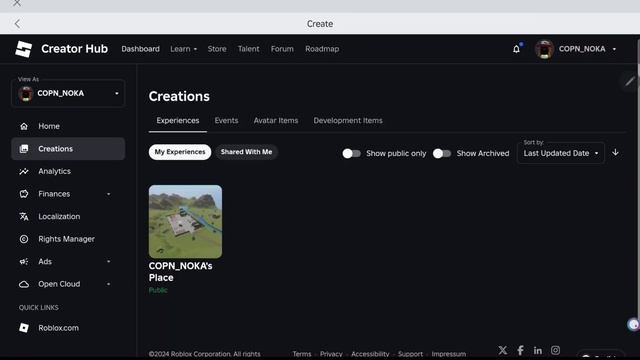Viewport: 640px width, 360px height.
Task: Click the floating round widget at right edge
Action: coord(634,325)
